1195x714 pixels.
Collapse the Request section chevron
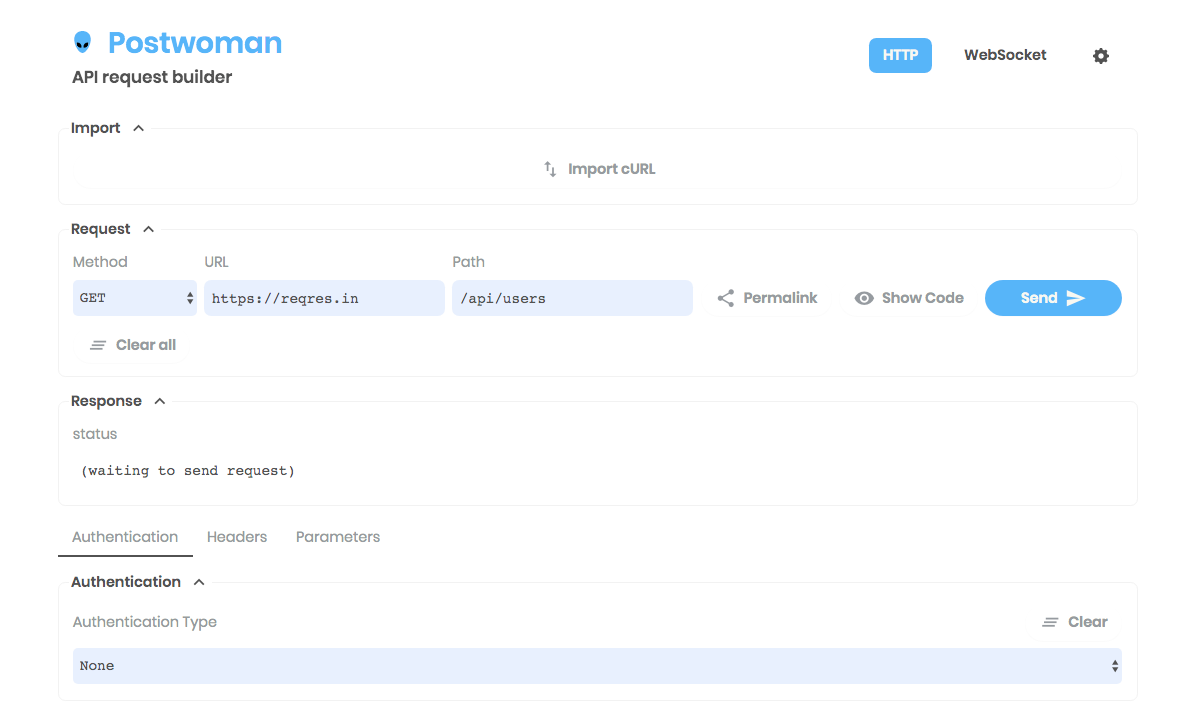149,229
